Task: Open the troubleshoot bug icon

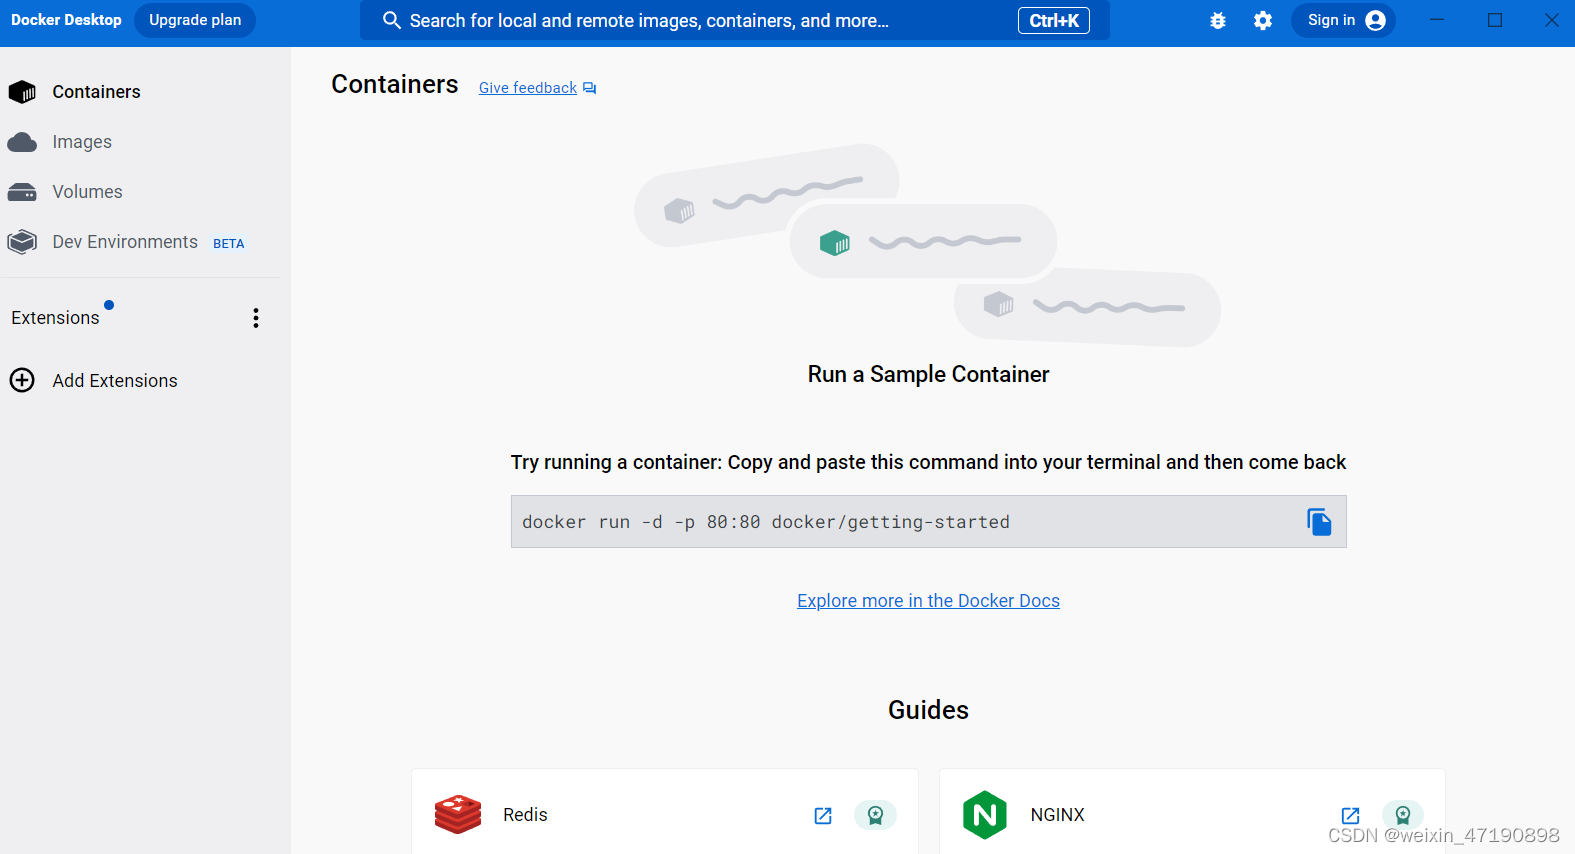Action: (x=1218, y=20)
